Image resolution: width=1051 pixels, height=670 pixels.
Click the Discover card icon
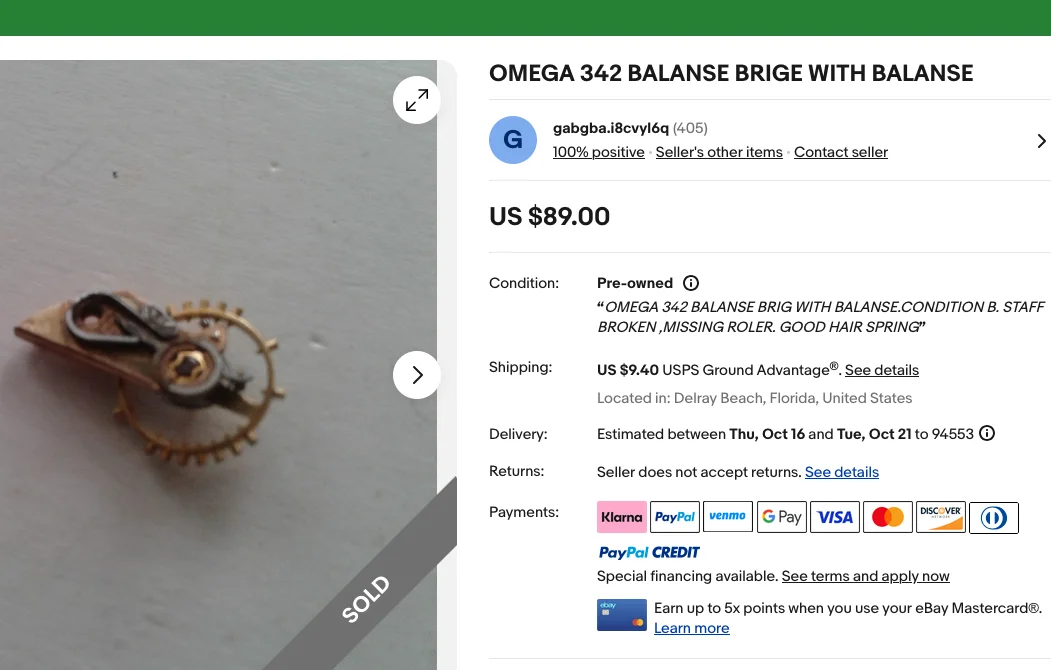tap(941, 517)
